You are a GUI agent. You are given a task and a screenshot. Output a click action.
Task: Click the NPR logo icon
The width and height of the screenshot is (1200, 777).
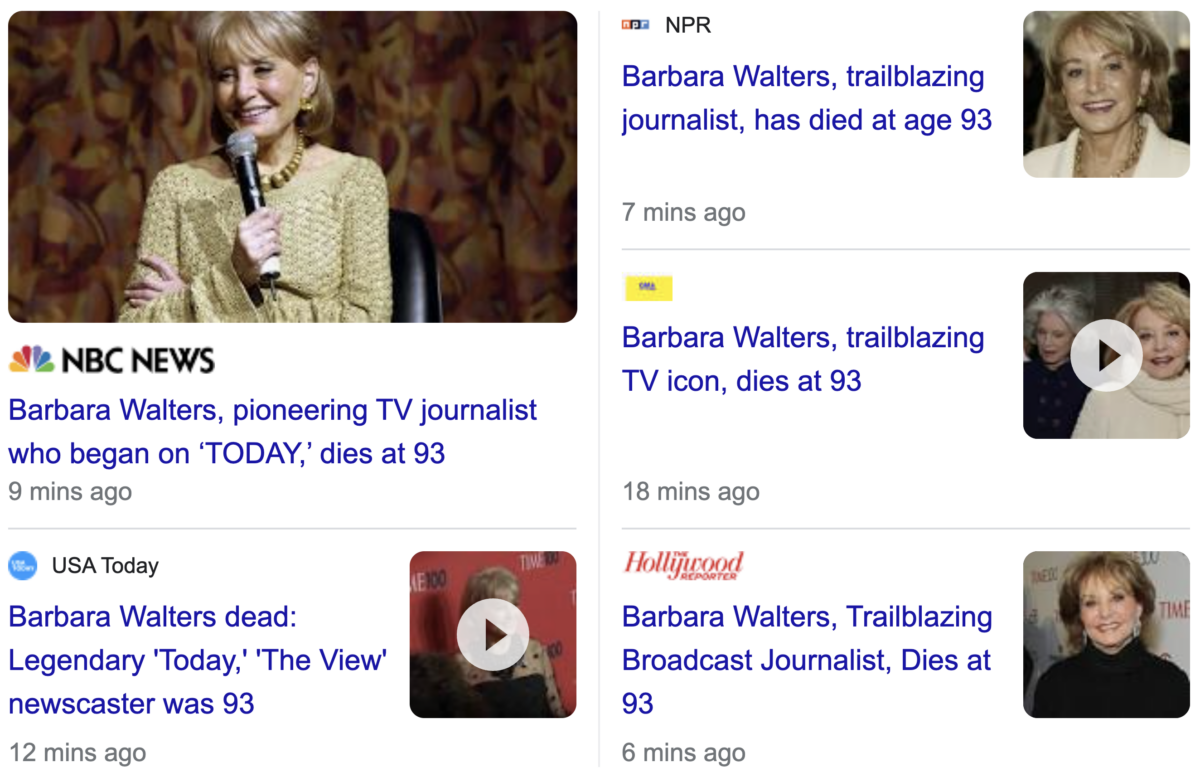click(635, 25)
